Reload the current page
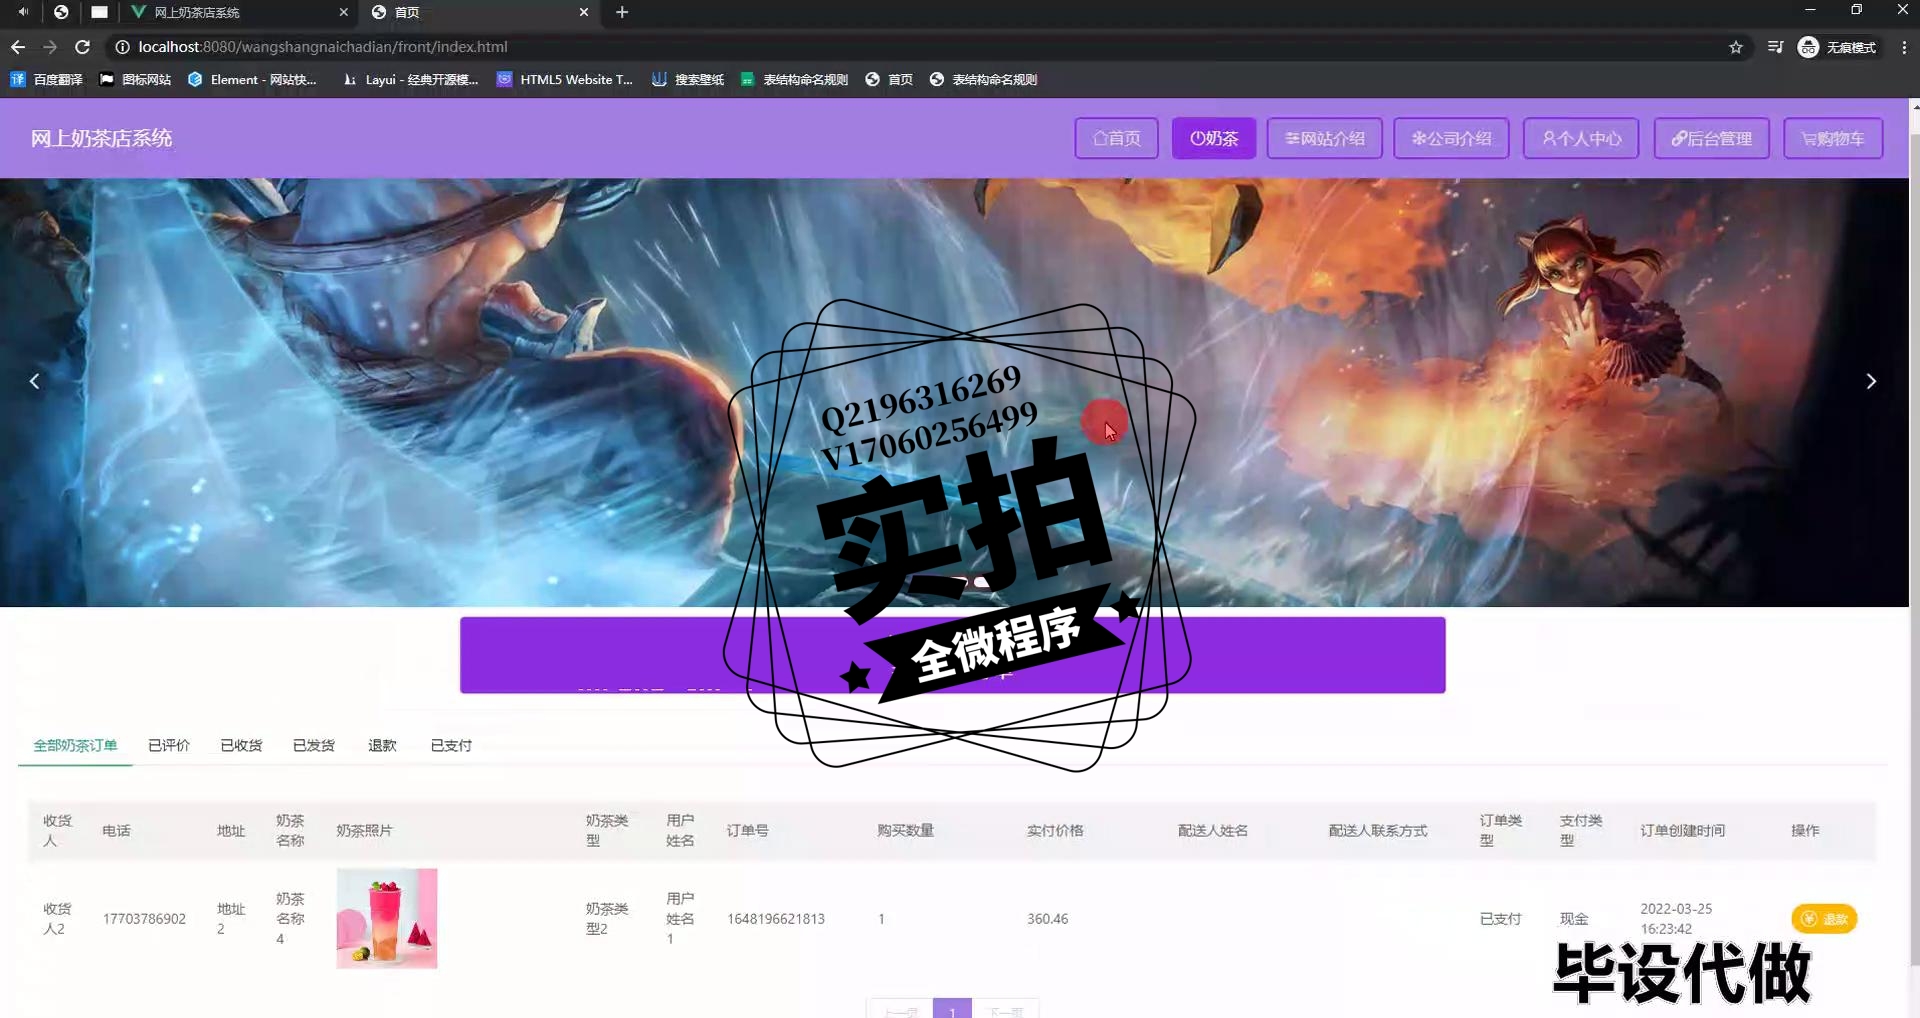The image size is (1920, 1018). click(x=83, y=47)
